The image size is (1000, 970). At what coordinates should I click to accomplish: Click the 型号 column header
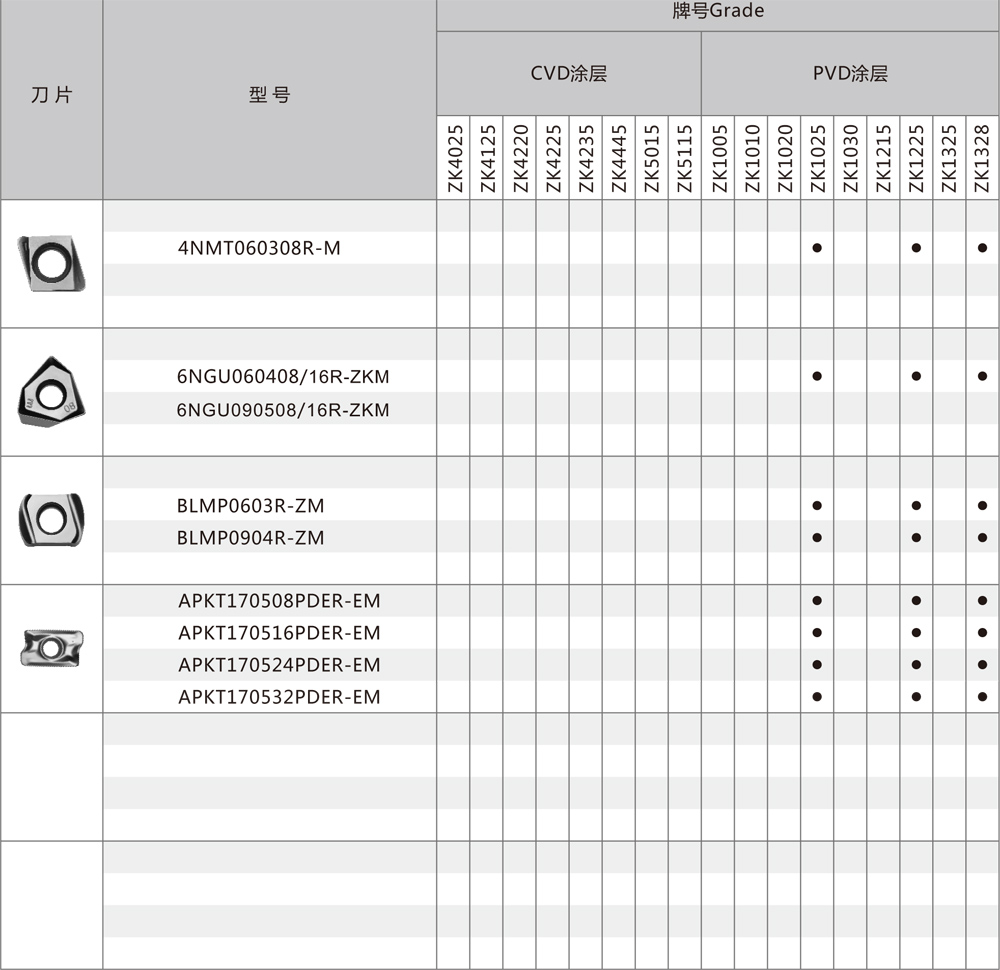coord(269,96)
